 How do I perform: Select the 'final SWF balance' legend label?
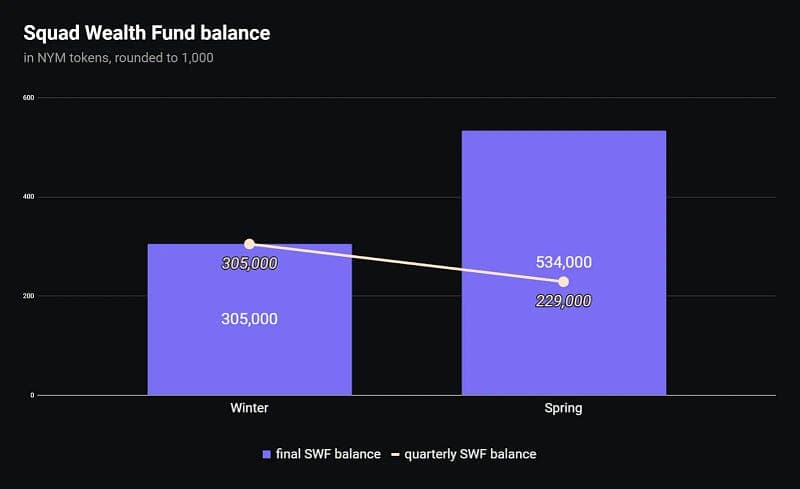click(x=328, y=454)
